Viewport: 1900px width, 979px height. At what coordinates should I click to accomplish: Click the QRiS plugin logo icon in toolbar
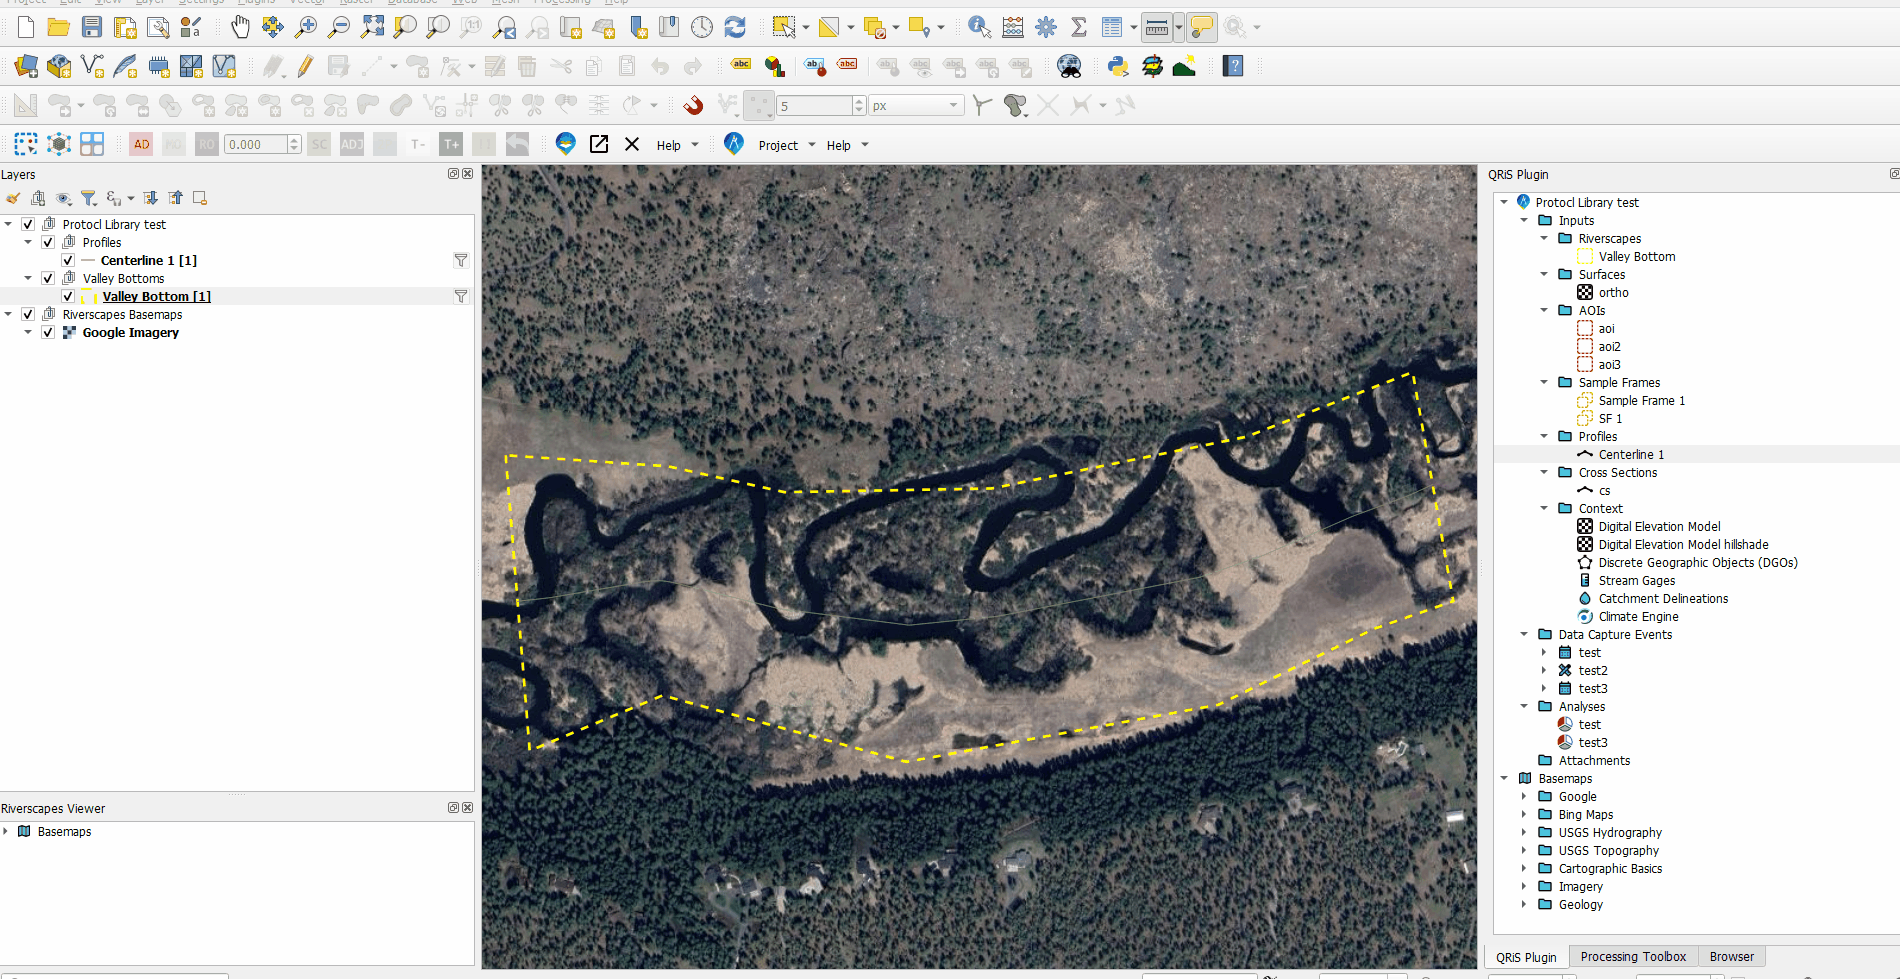click(x=734, y=144)
